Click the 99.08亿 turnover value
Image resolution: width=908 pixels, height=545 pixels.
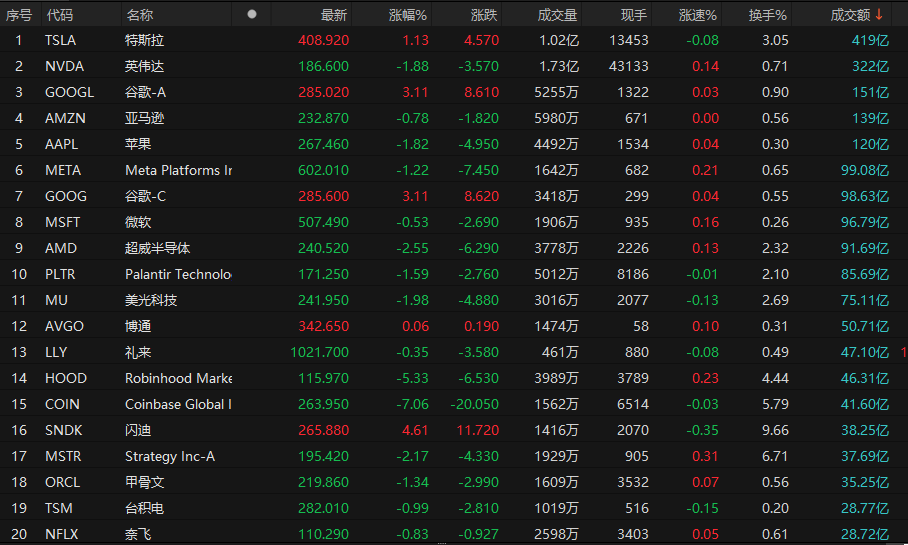pos(865,170)
